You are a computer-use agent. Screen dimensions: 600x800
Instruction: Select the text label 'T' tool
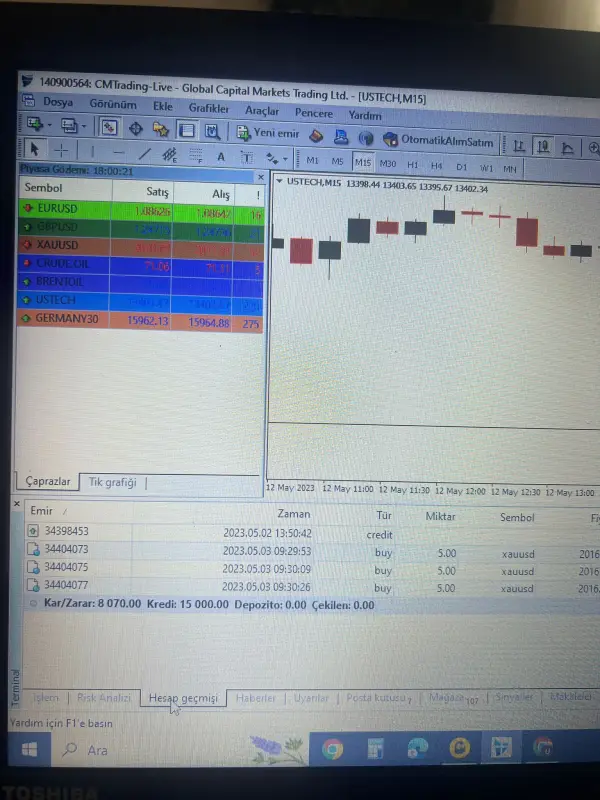(247, 158)
